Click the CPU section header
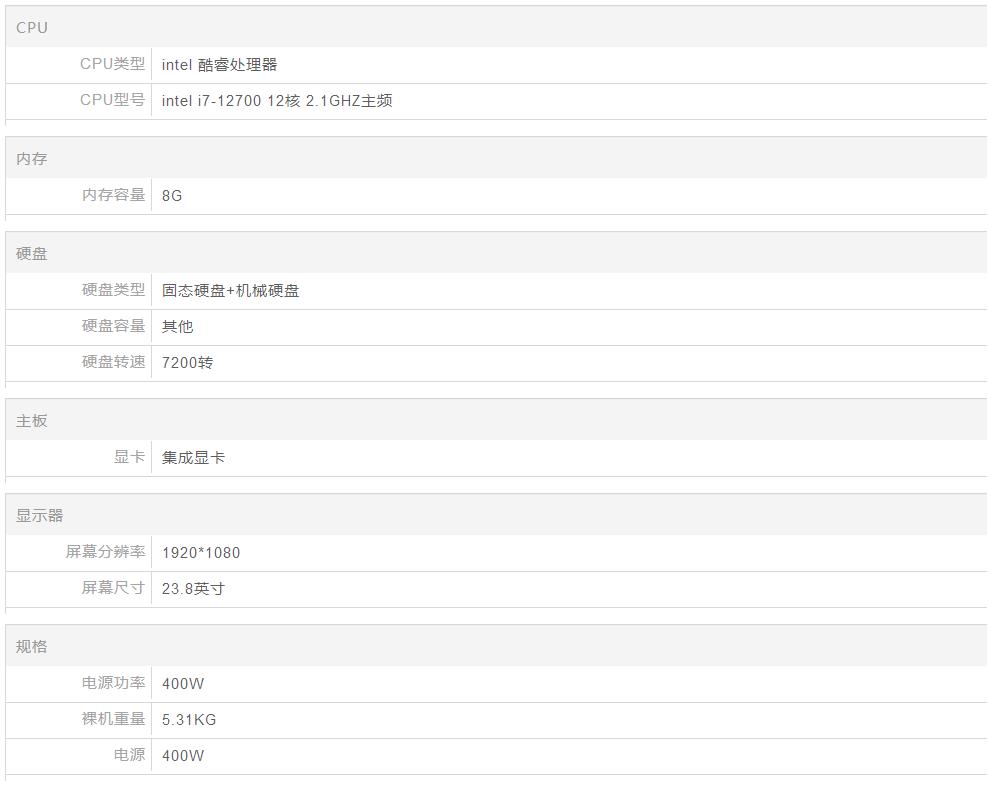 32,28
